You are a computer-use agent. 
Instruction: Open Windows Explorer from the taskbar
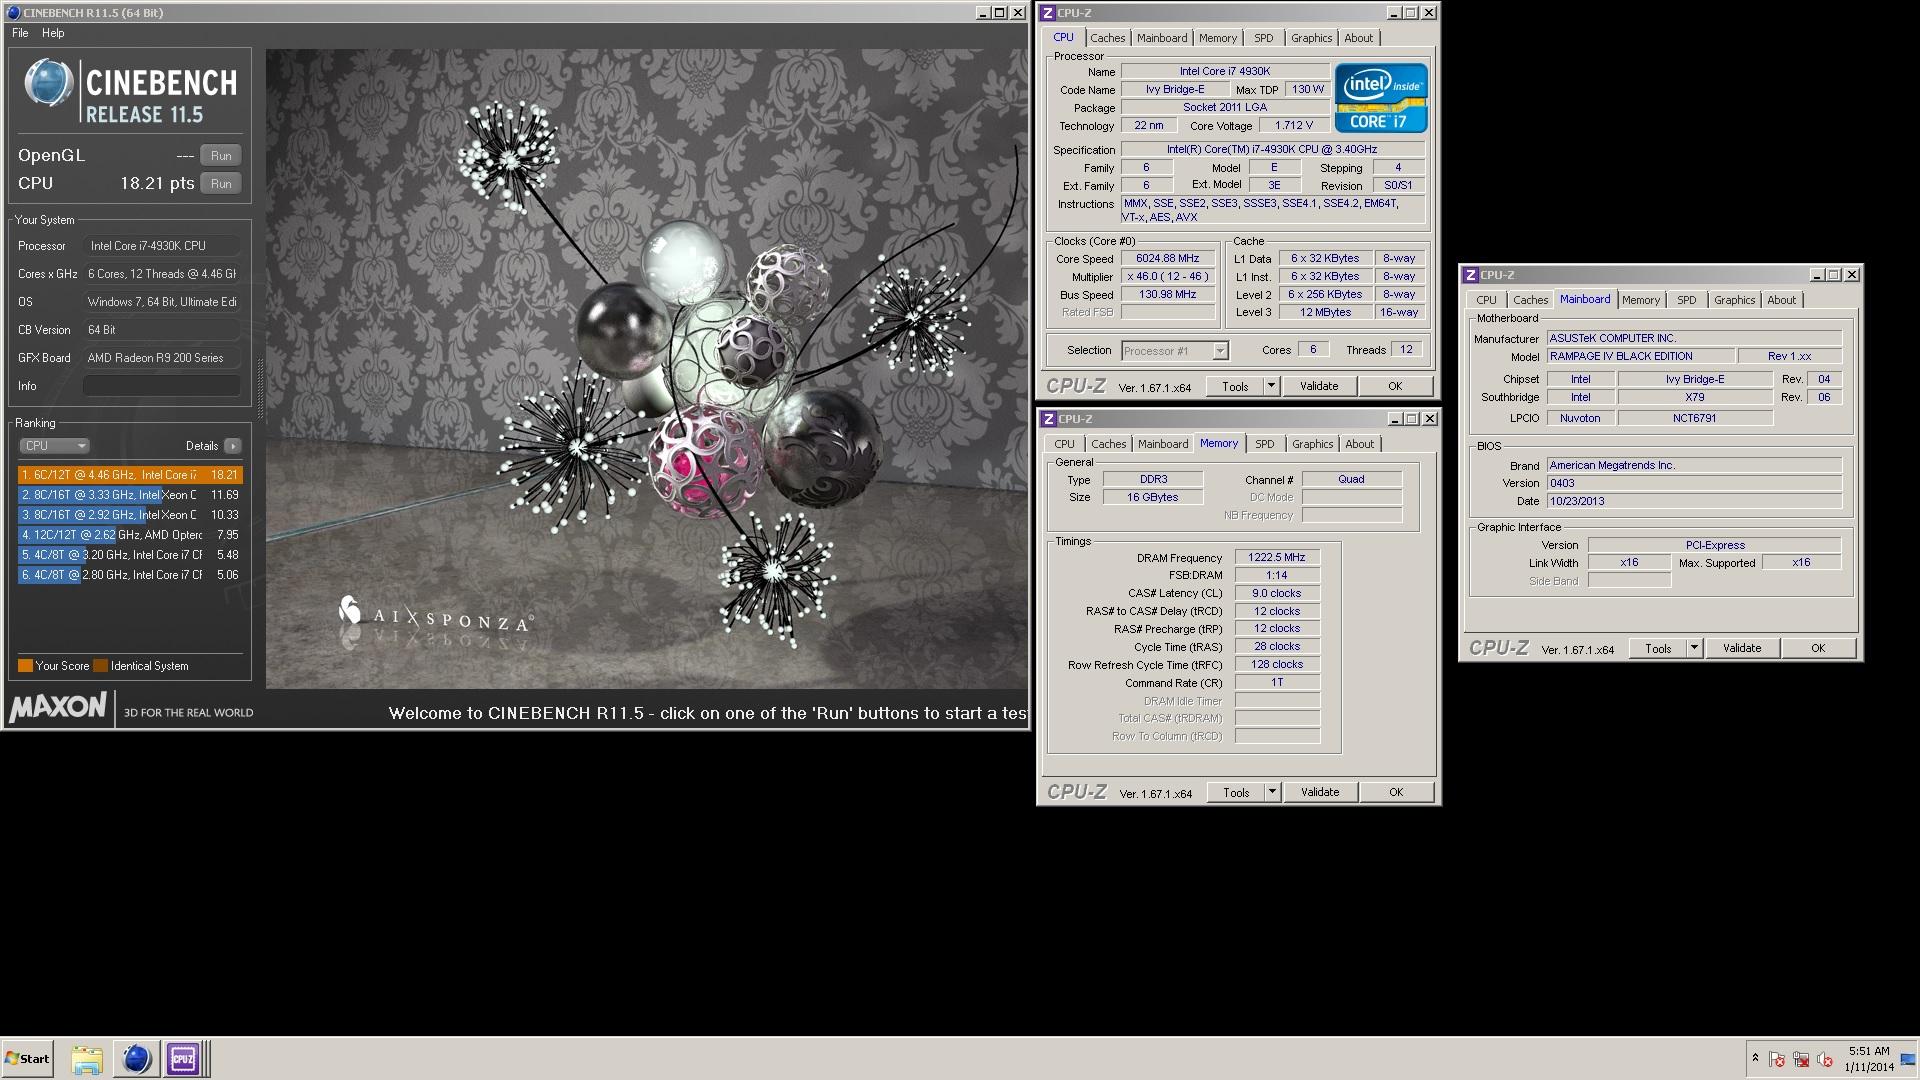coord(87,1059)
